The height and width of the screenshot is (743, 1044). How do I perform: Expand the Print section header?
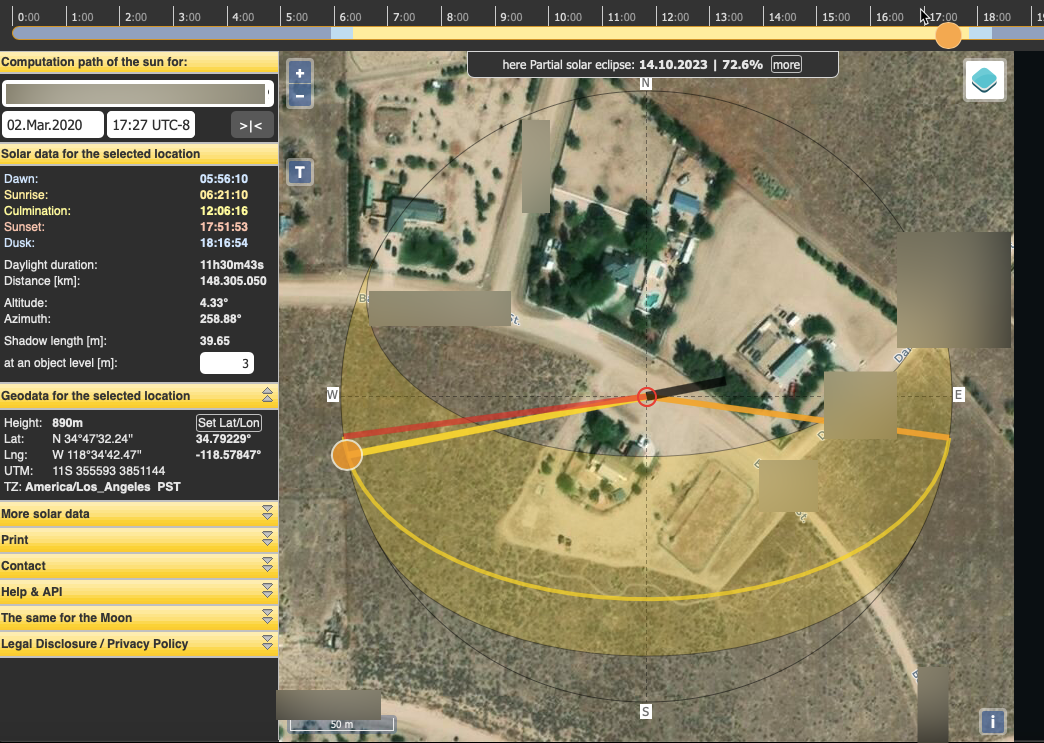(139, 539)
